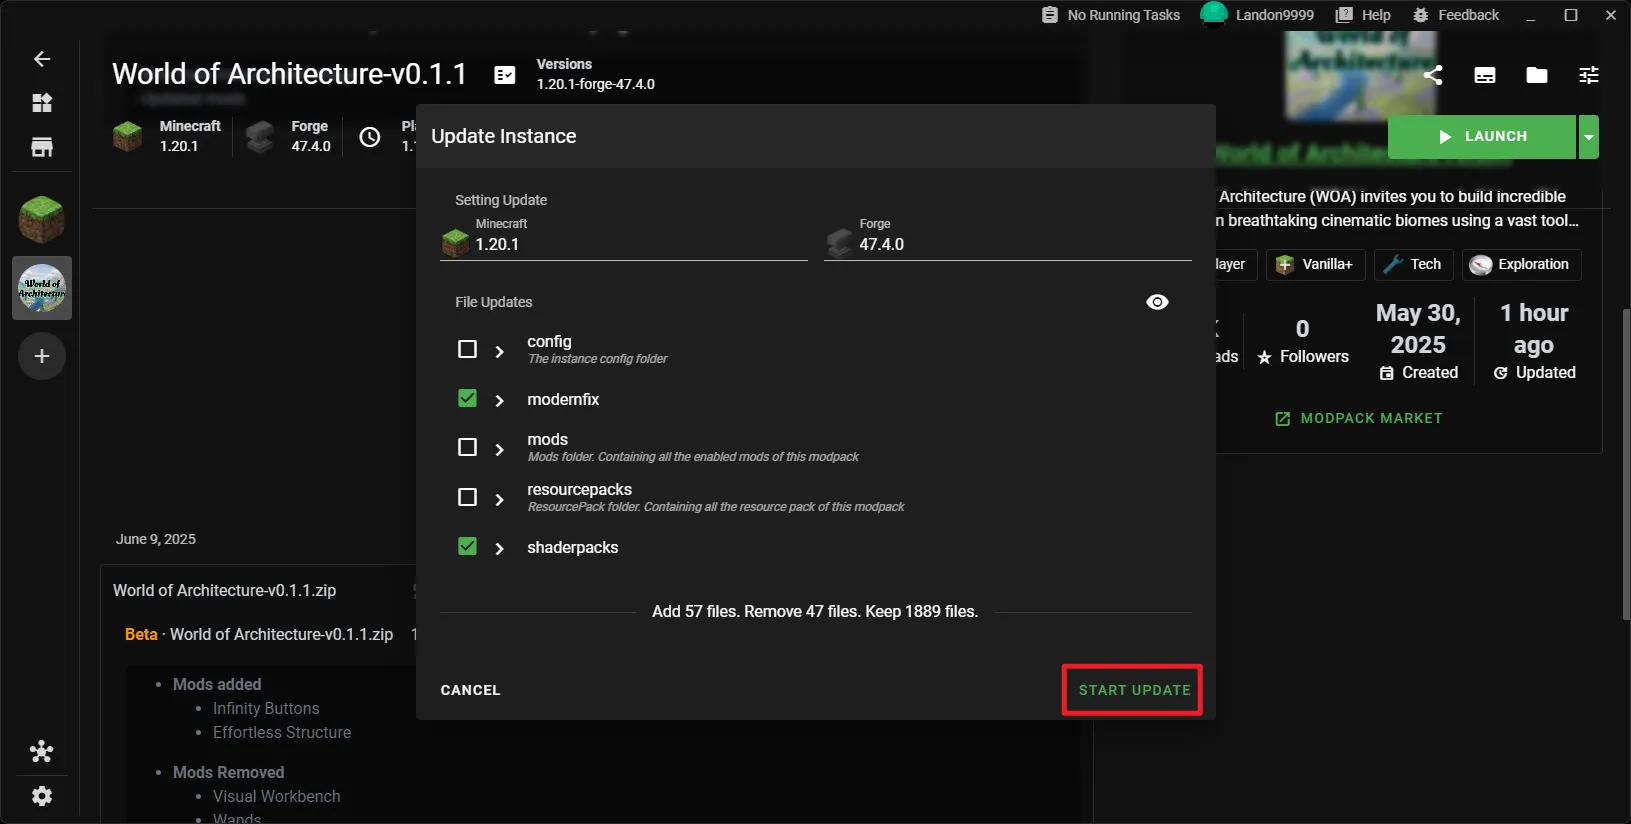Open the instance settings sliders icon

click(1589, 75)
